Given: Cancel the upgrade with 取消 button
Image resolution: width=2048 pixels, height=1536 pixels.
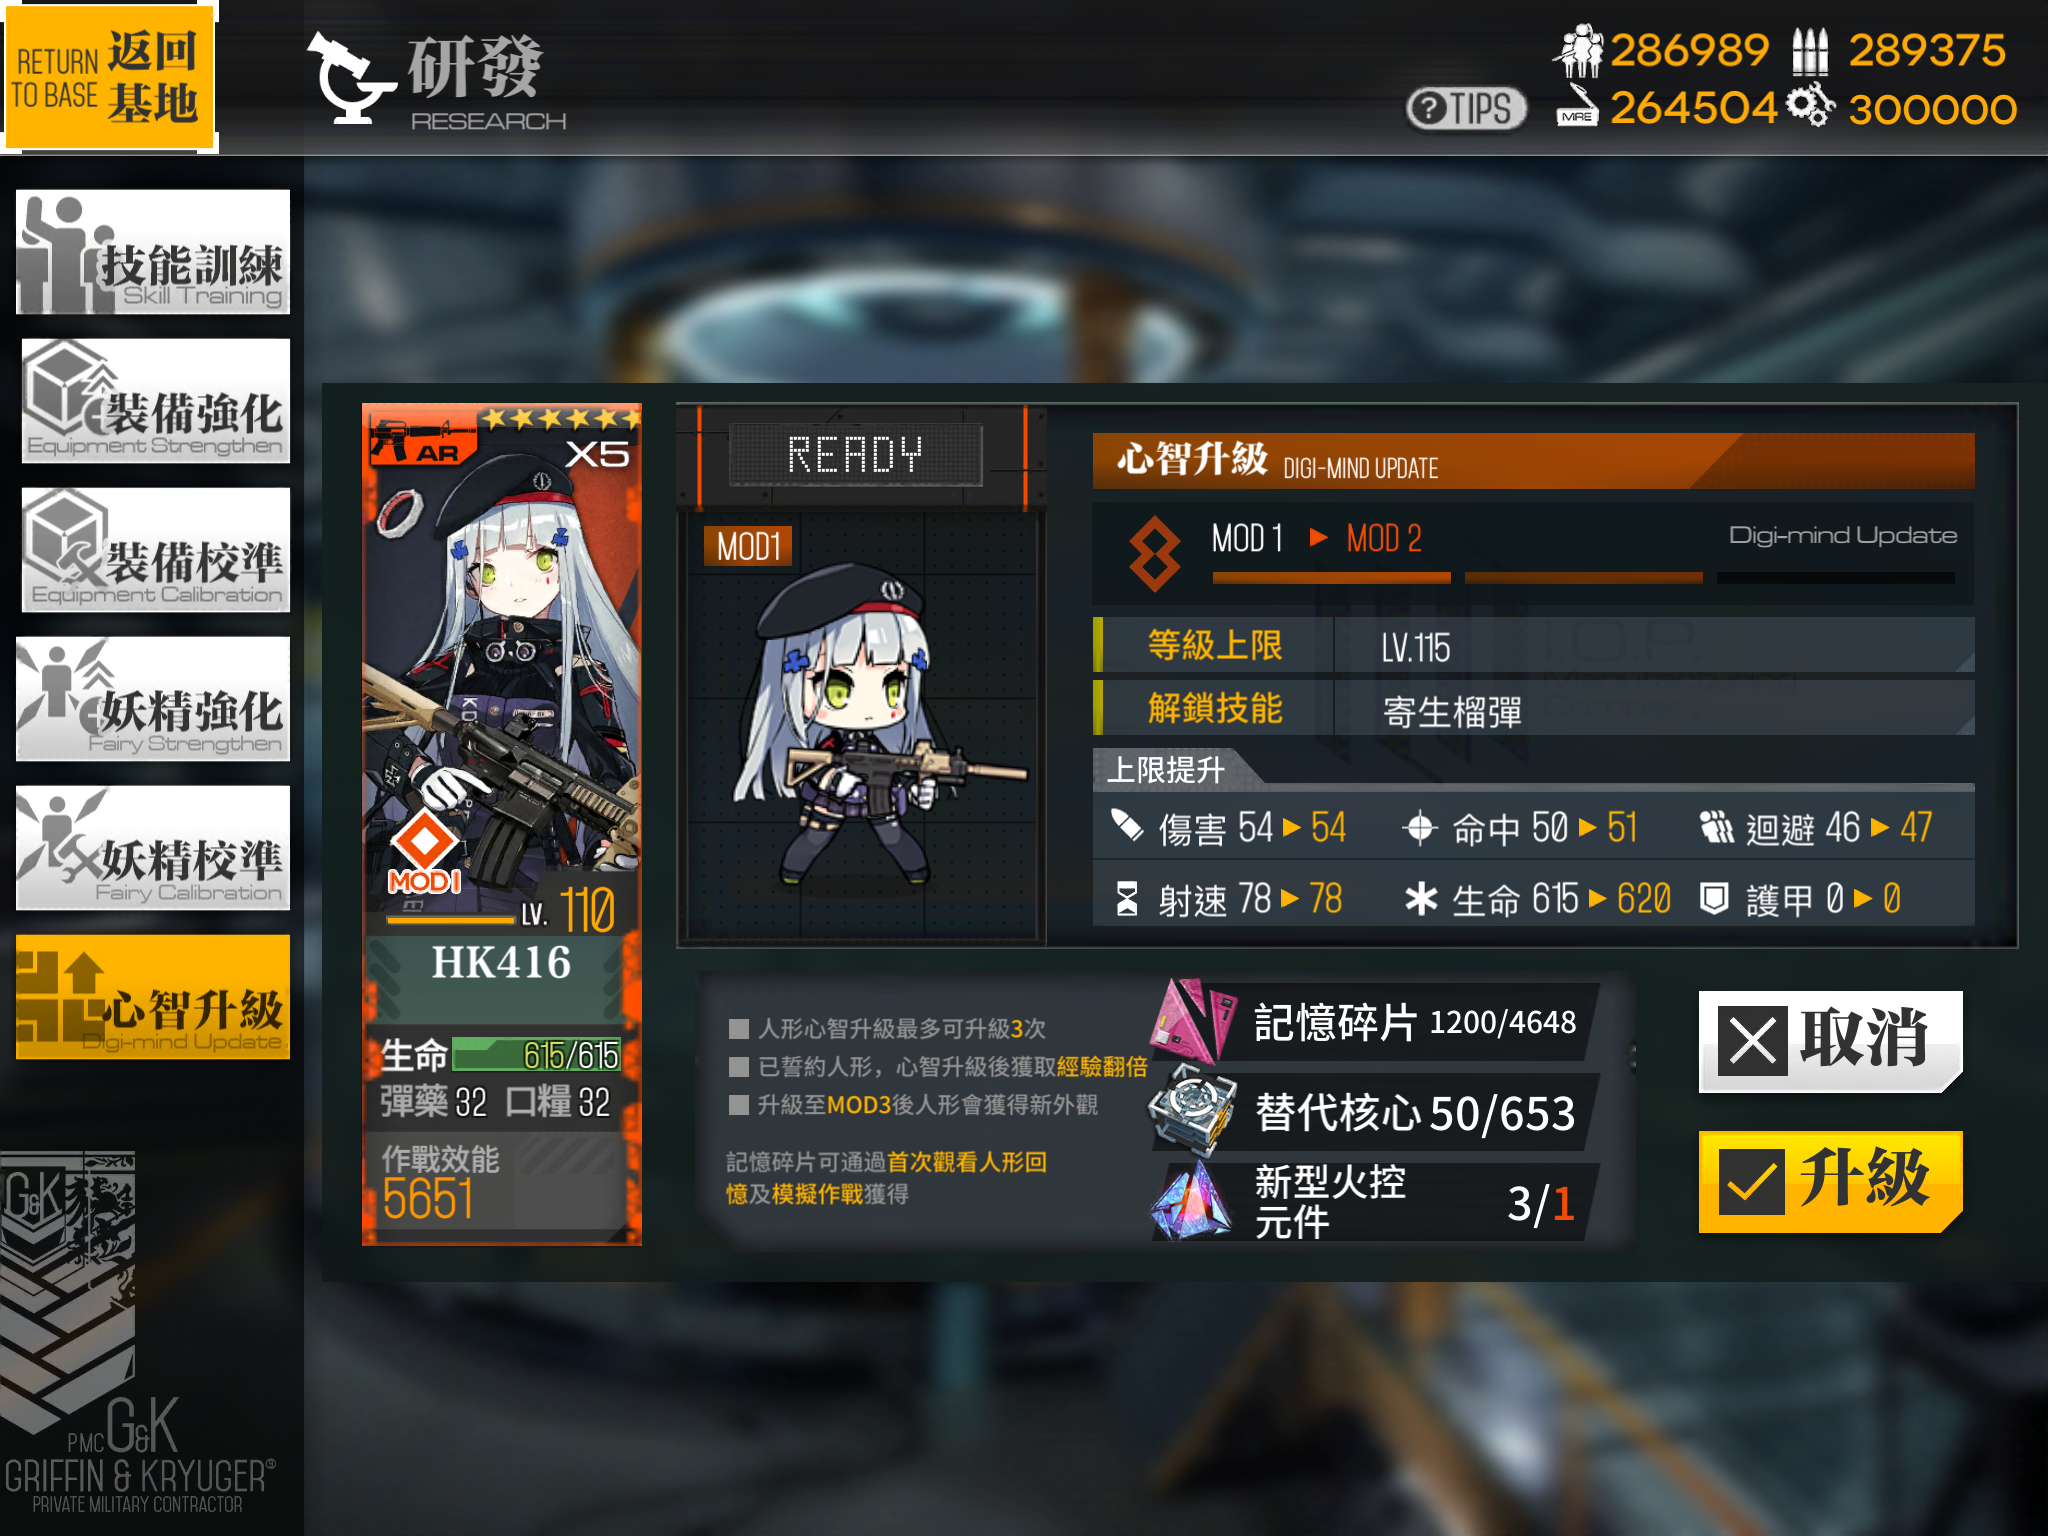Looking at the screenshot, I should (1830, 1041).
